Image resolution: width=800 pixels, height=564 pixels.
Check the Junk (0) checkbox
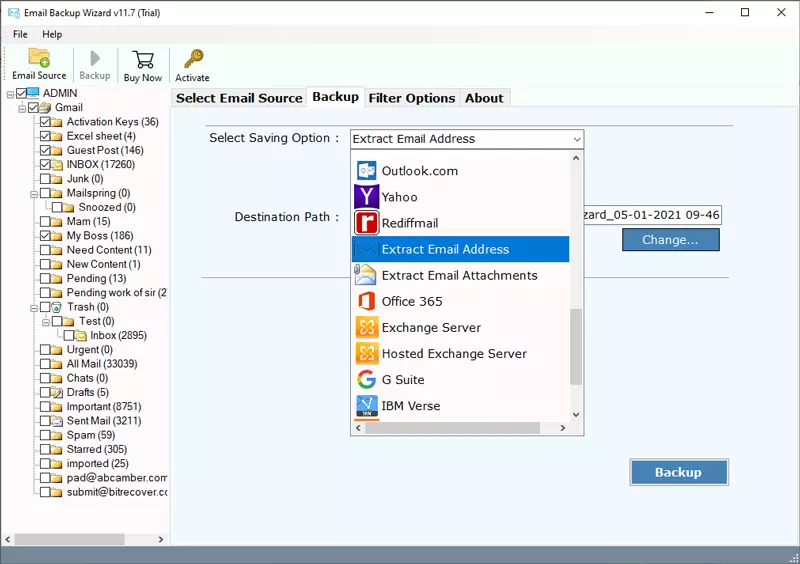(x=45, y=179)
